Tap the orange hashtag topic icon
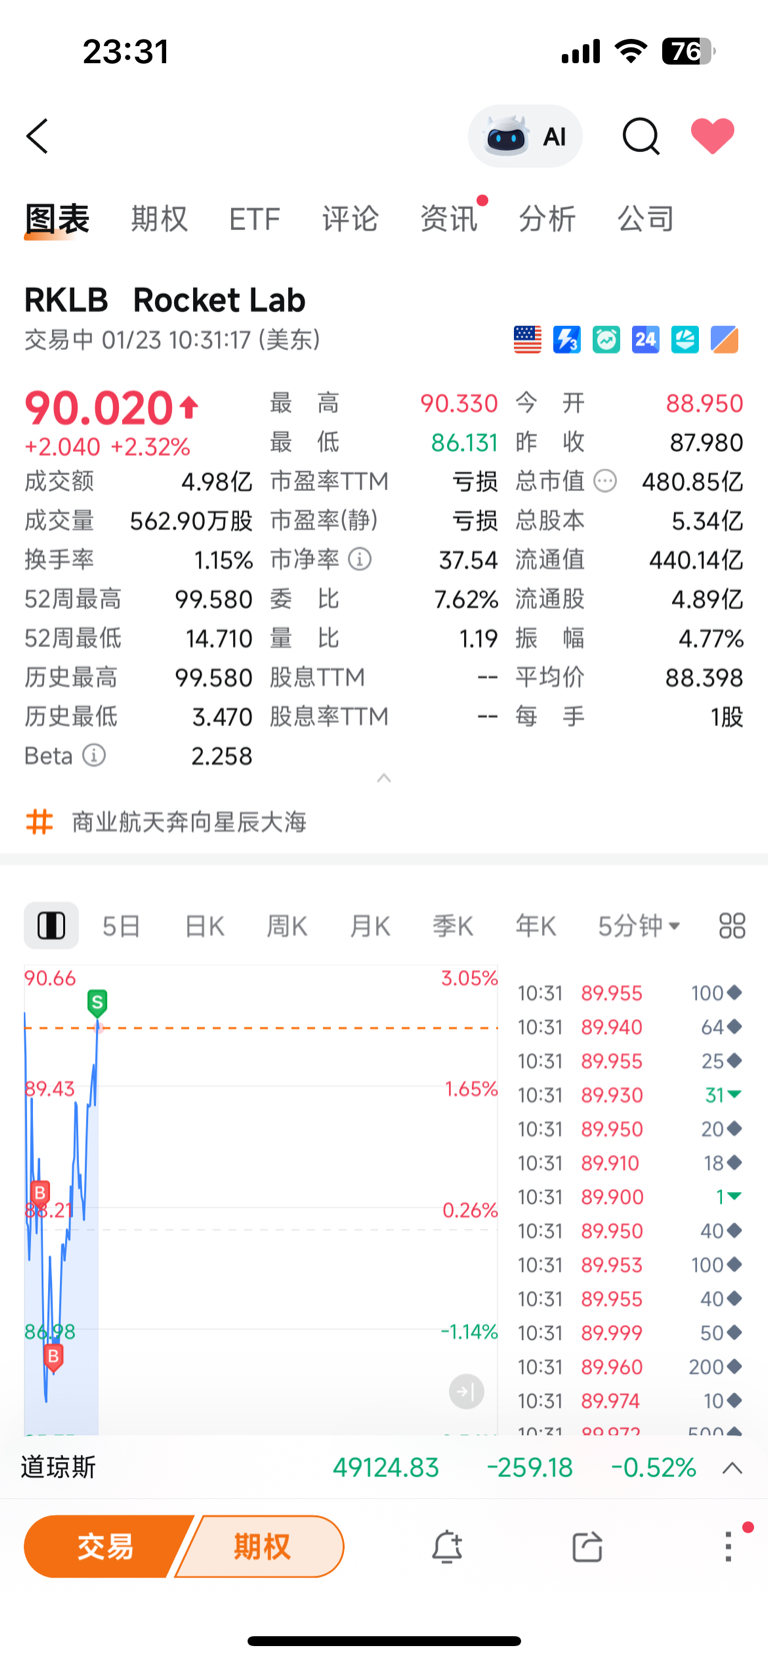The image size is (768, 1663). coord(39,822)
